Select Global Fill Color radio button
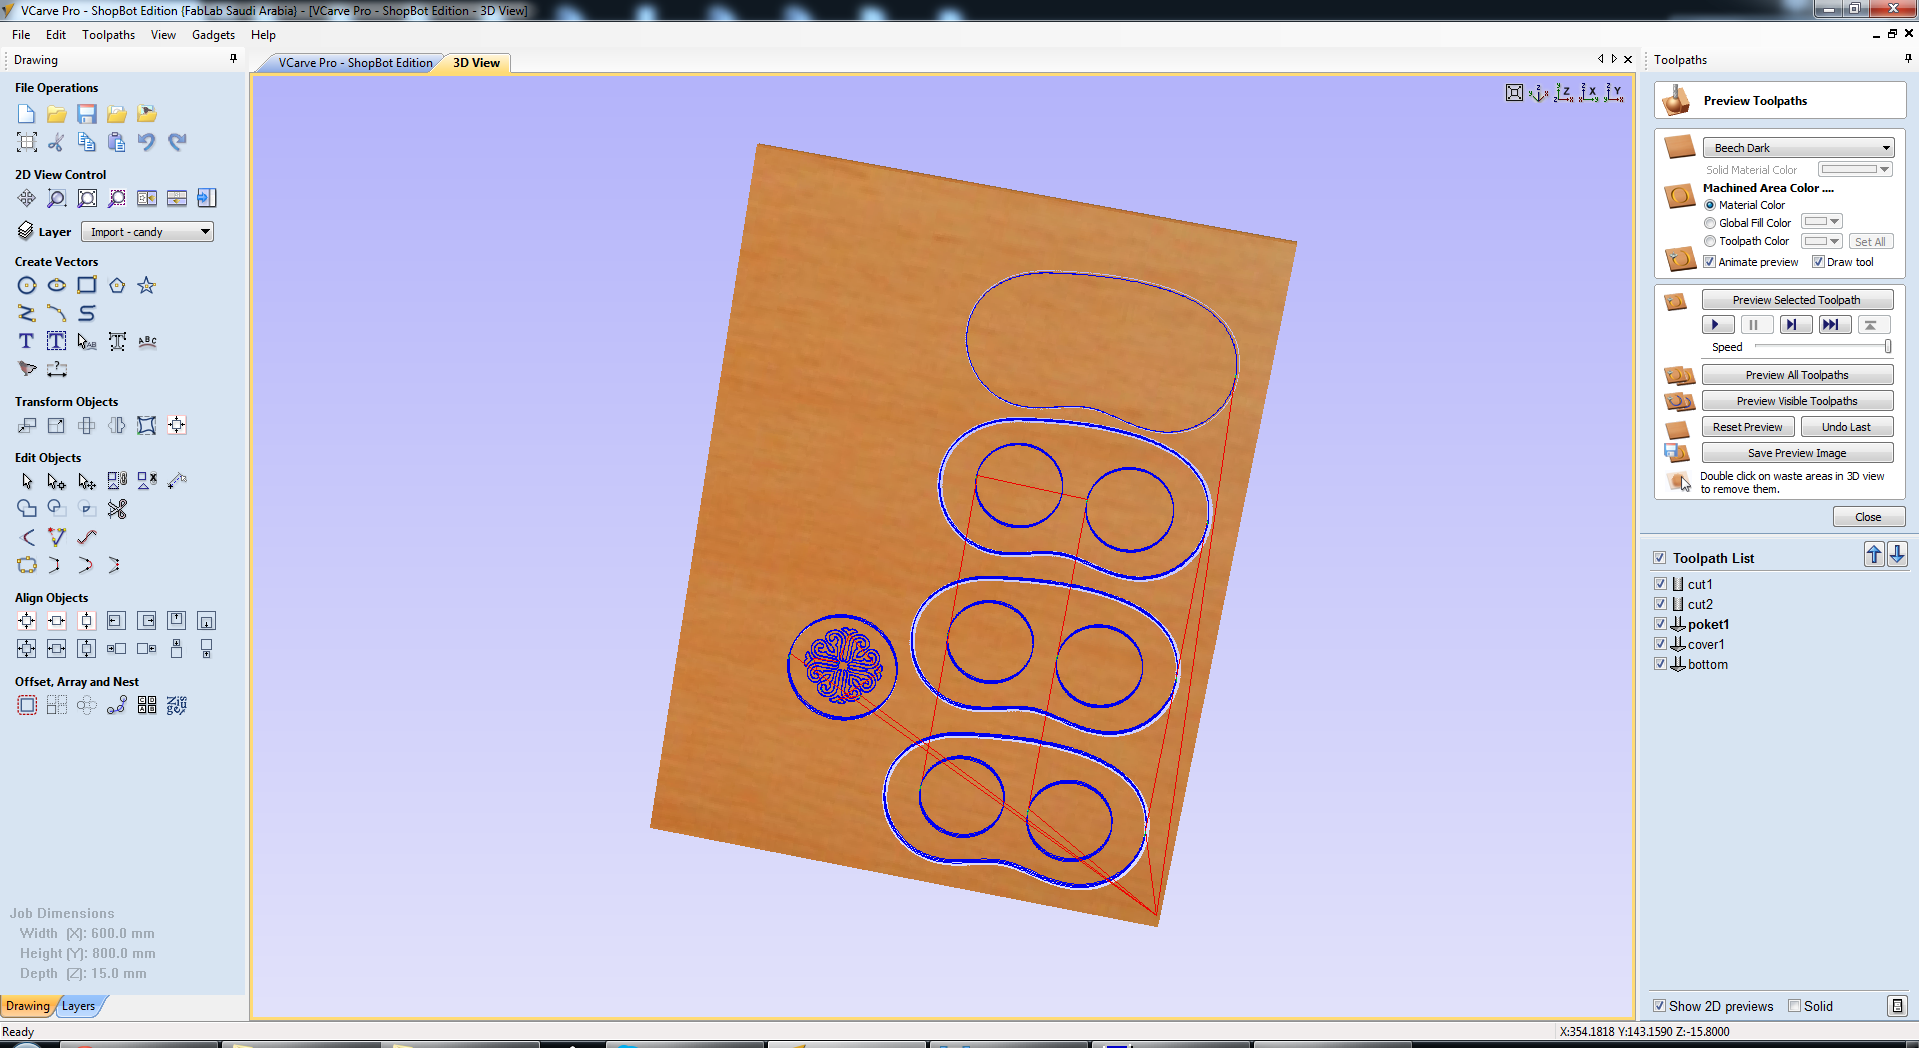The height and width of the screenshot is (1048, 1919). point(1710,223)
